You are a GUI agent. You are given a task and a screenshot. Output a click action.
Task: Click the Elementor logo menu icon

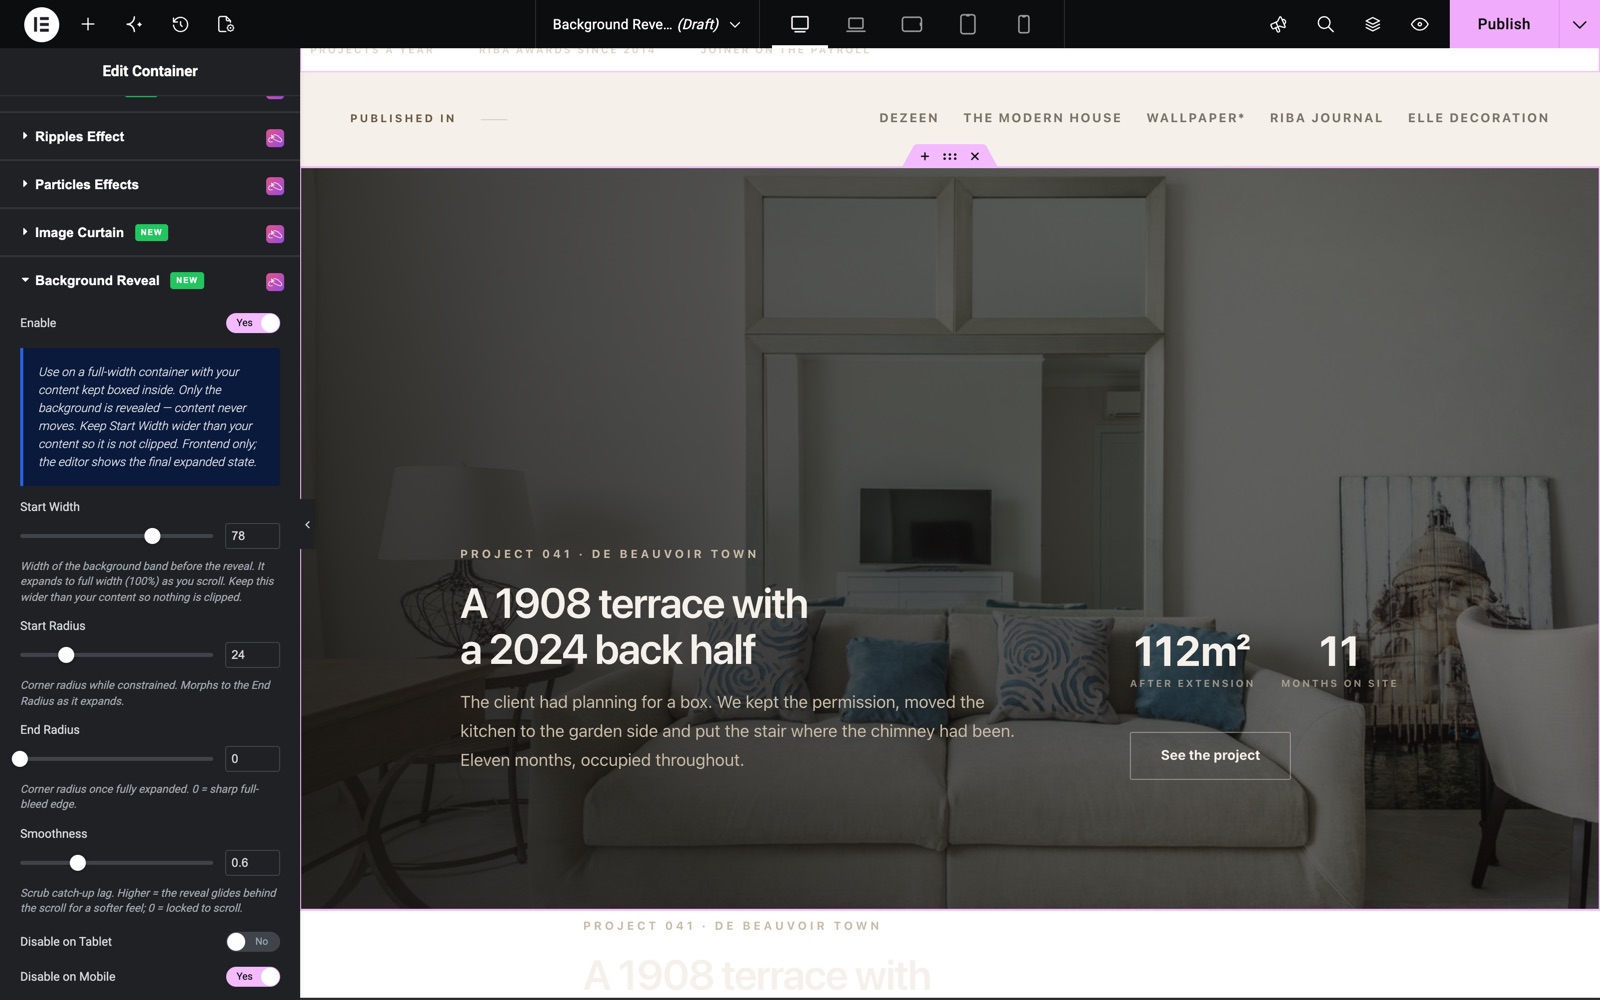(x=41, y=24)
